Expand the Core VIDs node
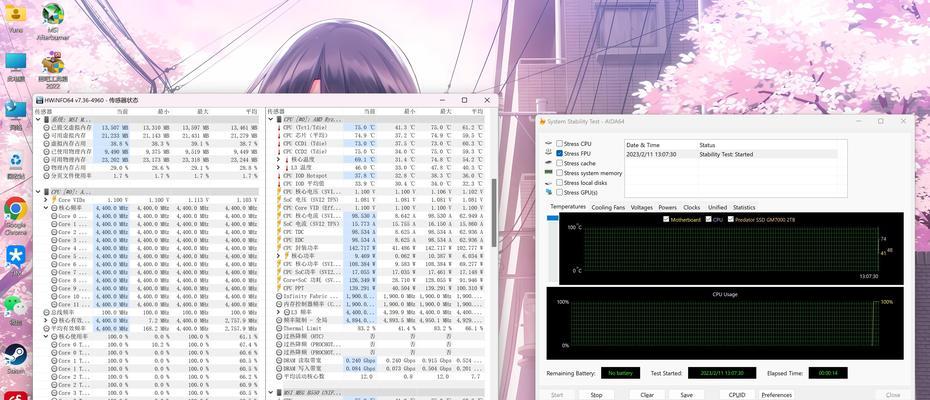The image size is (930, 400). [x=46, y=200]
